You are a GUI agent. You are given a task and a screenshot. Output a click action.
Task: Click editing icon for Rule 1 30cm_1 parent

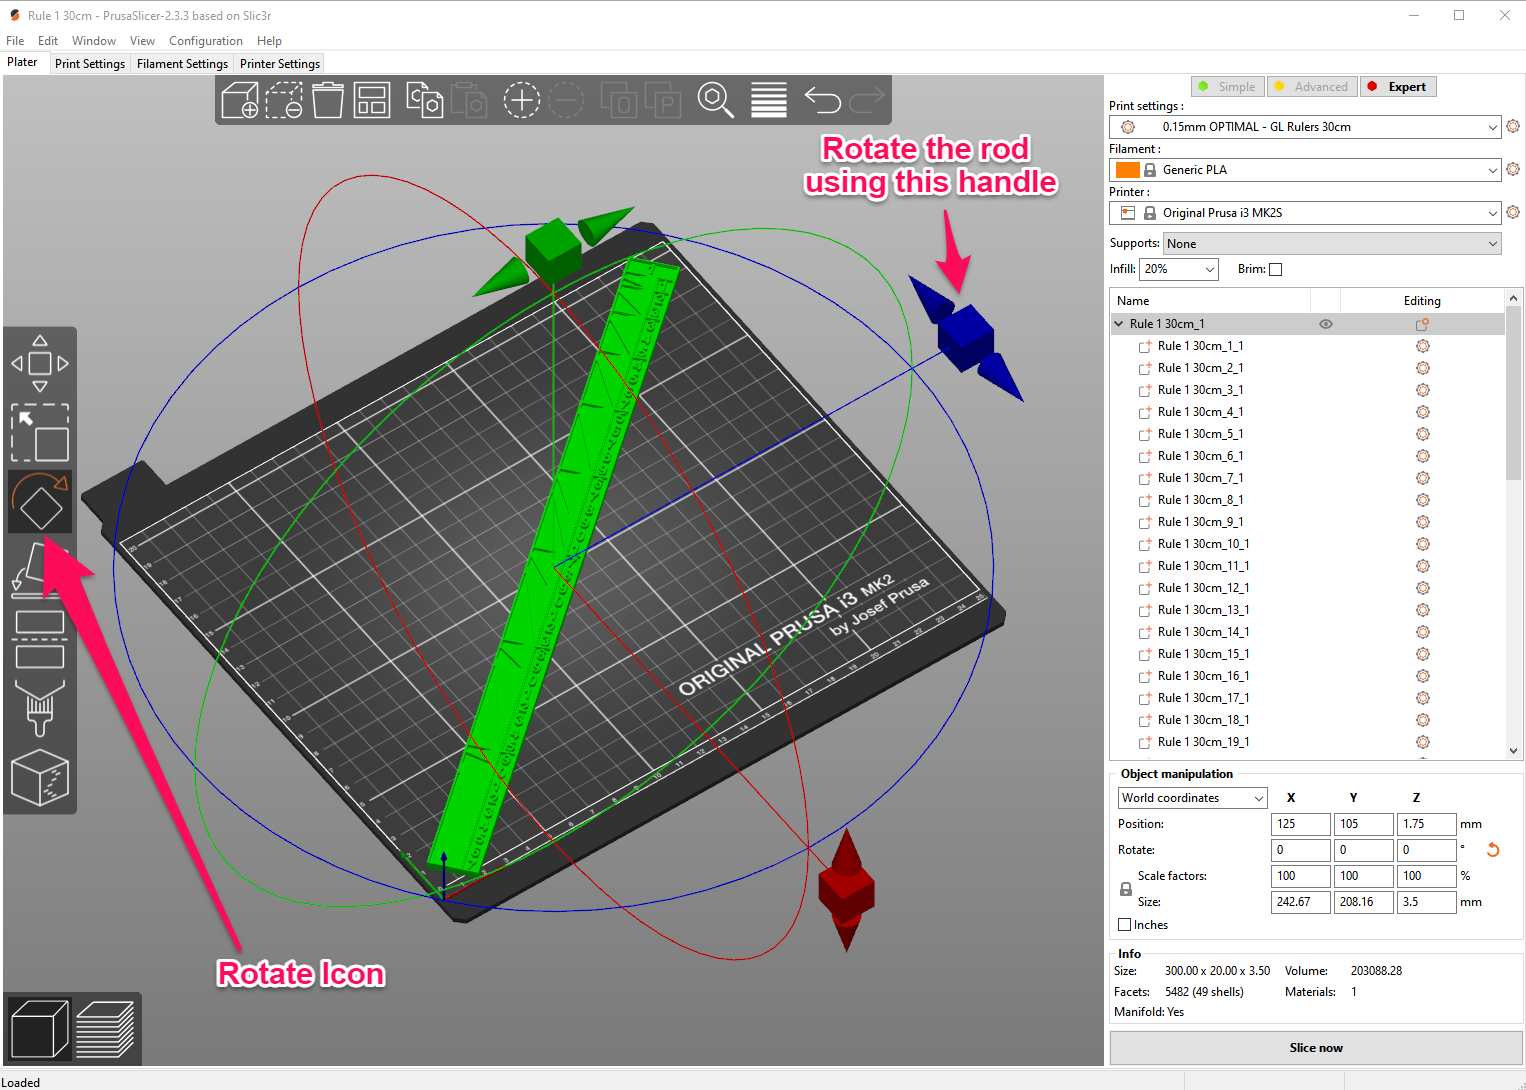click(1422, 324)
